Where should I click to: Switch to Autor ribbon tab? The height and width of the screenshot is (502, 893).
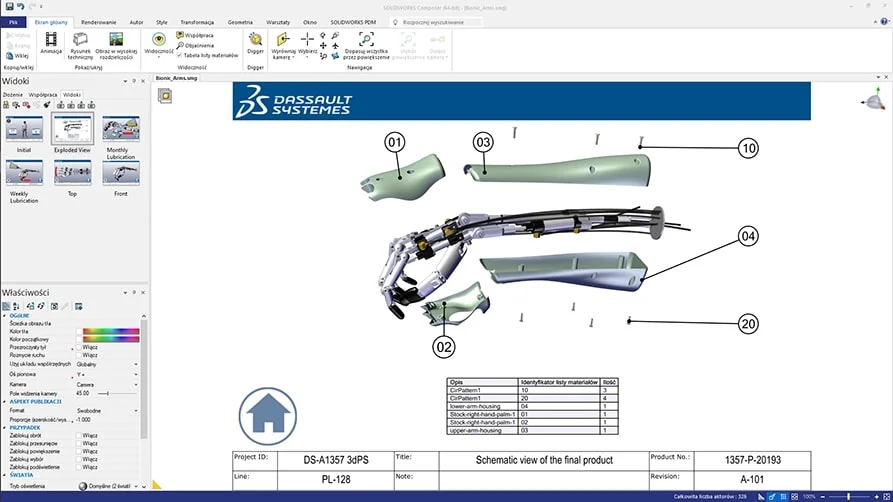pyautogui.click(x=137, y=22)
